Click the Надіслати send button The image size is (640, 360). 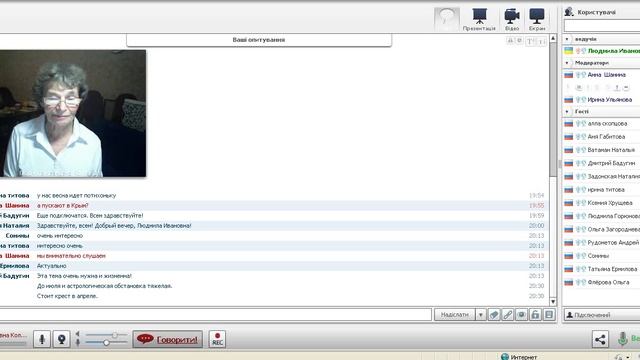pyautogui.click(x=455, y=315)
